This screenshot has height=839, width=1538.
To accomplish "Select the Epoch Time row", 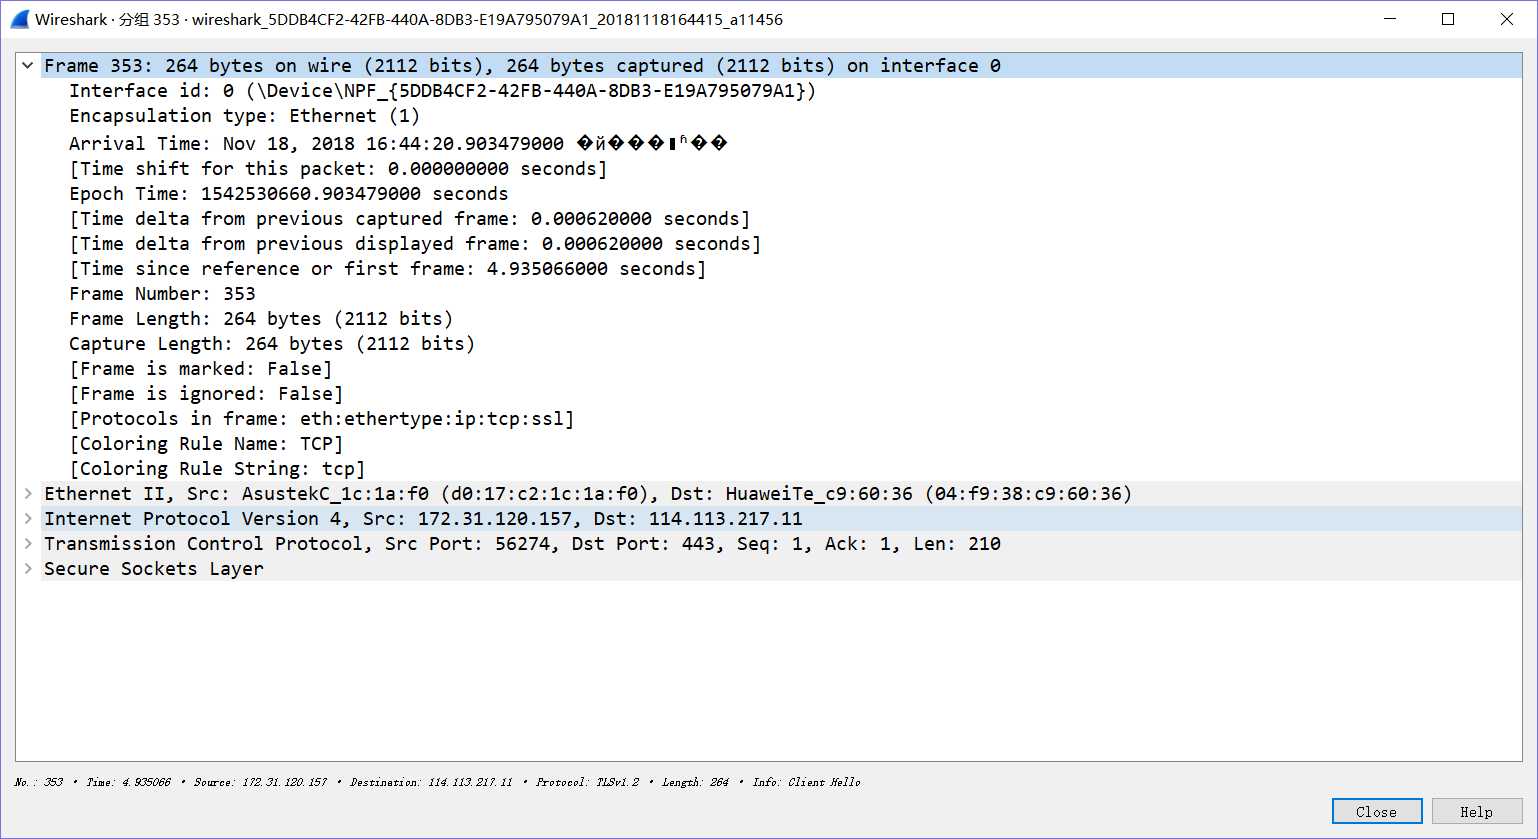I will tap(288, 194).
